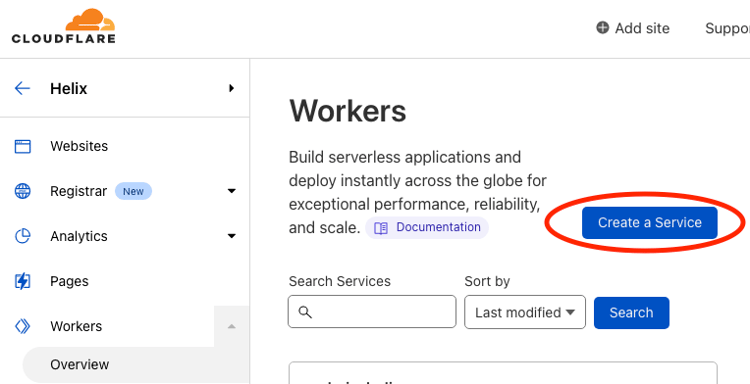Click the Registrar globe icon

[x=22, y=191]
